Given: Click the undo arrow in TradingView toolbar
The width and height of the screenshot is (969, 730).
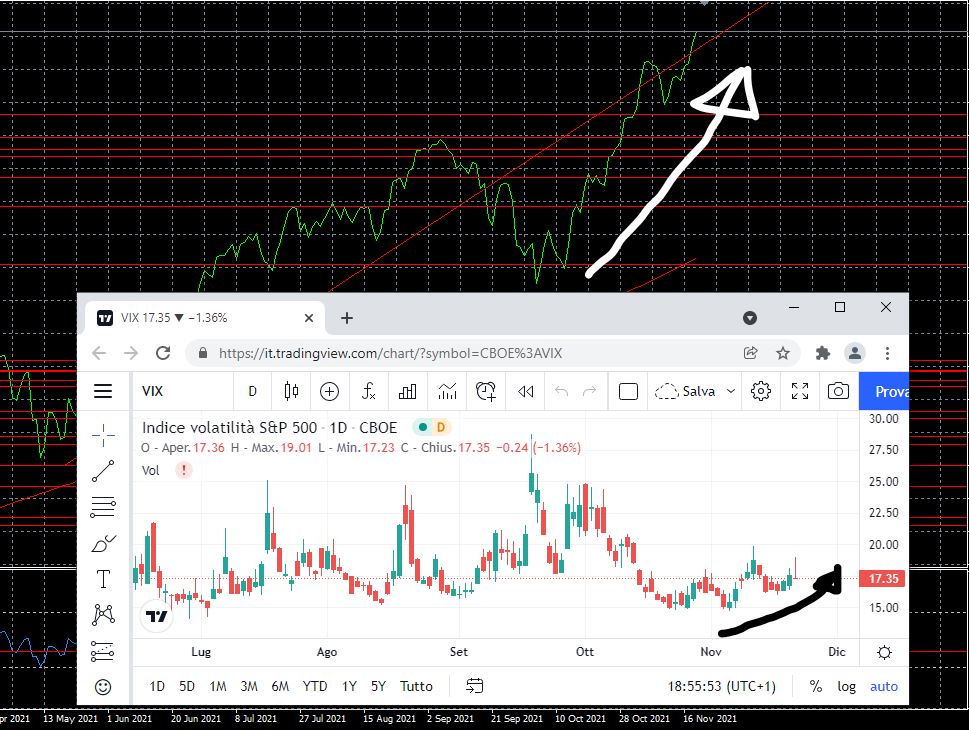Looking at the screenshot, I should tap(561, 391).
